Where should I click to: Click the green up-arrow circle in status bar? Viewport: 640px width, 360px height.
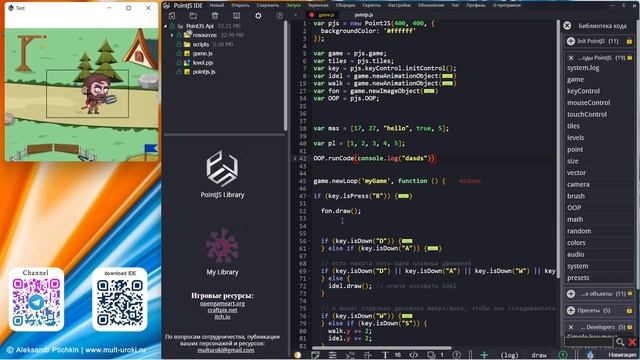[563, 355]
